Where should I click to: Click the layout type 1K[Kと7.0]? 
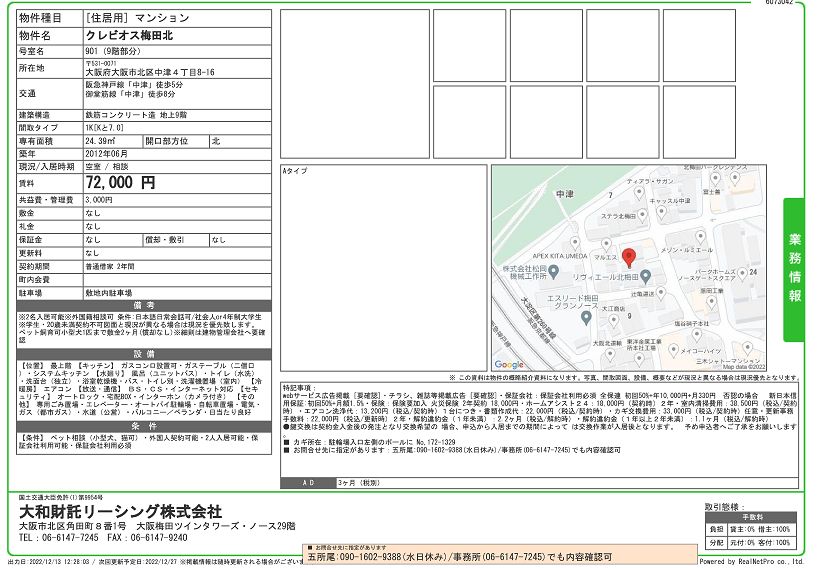(105, 128)
